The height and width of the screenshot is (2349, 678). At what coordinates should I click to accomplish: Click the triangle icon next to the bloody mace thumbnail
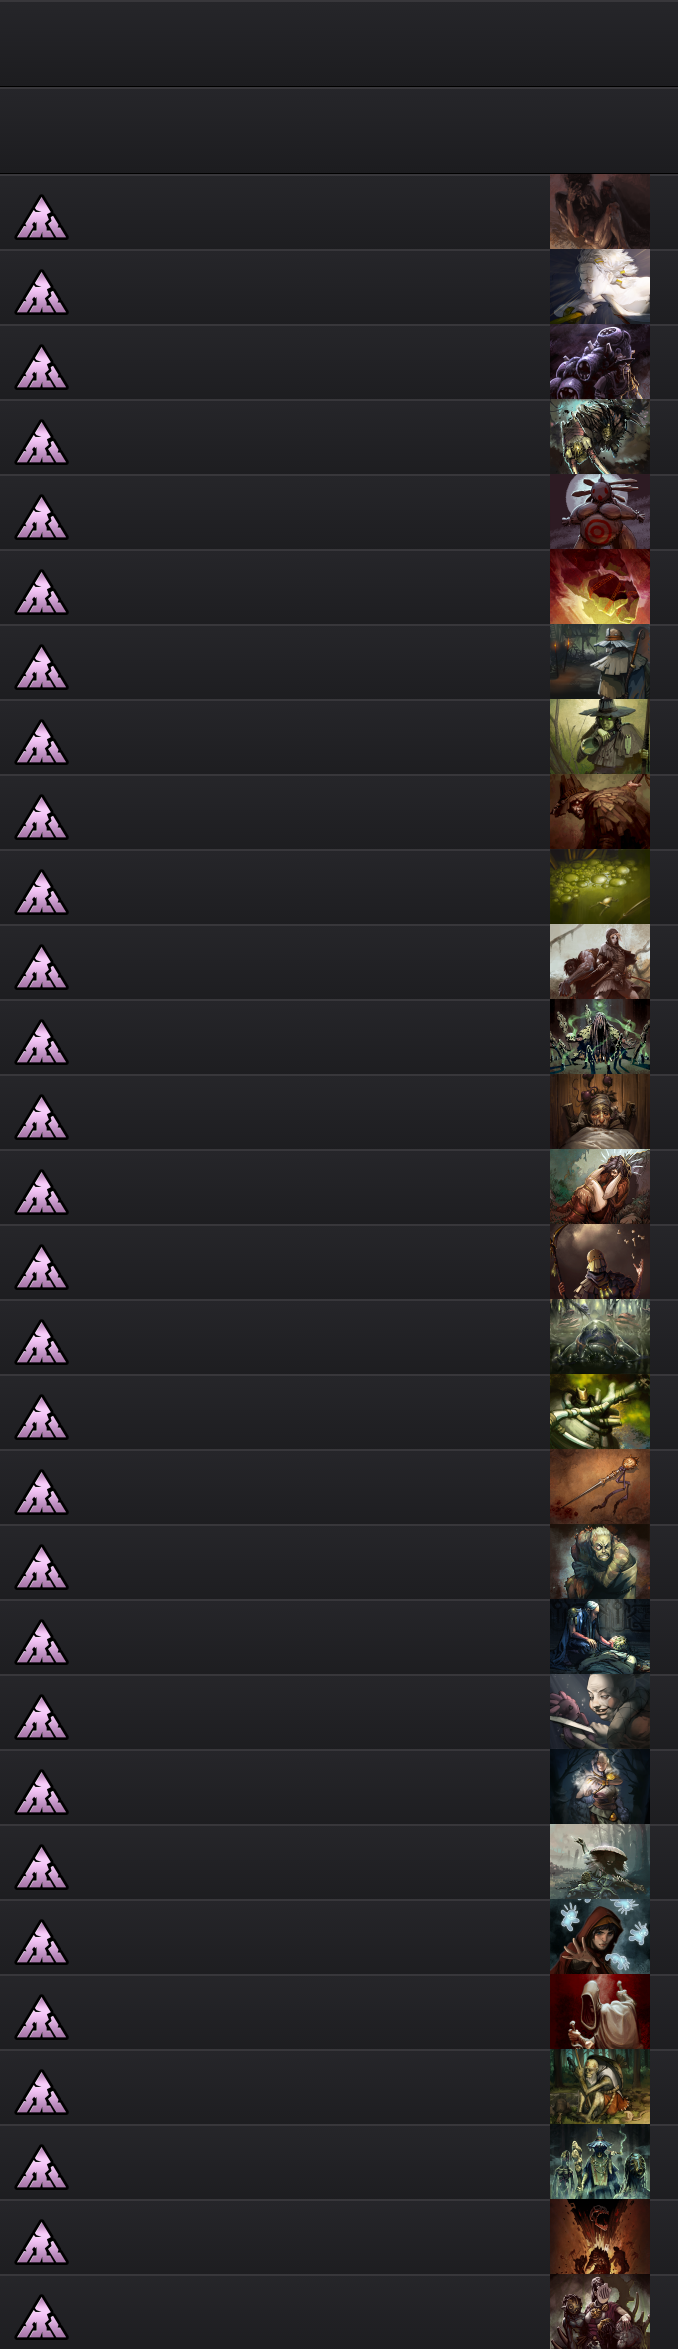(41, 1492)
